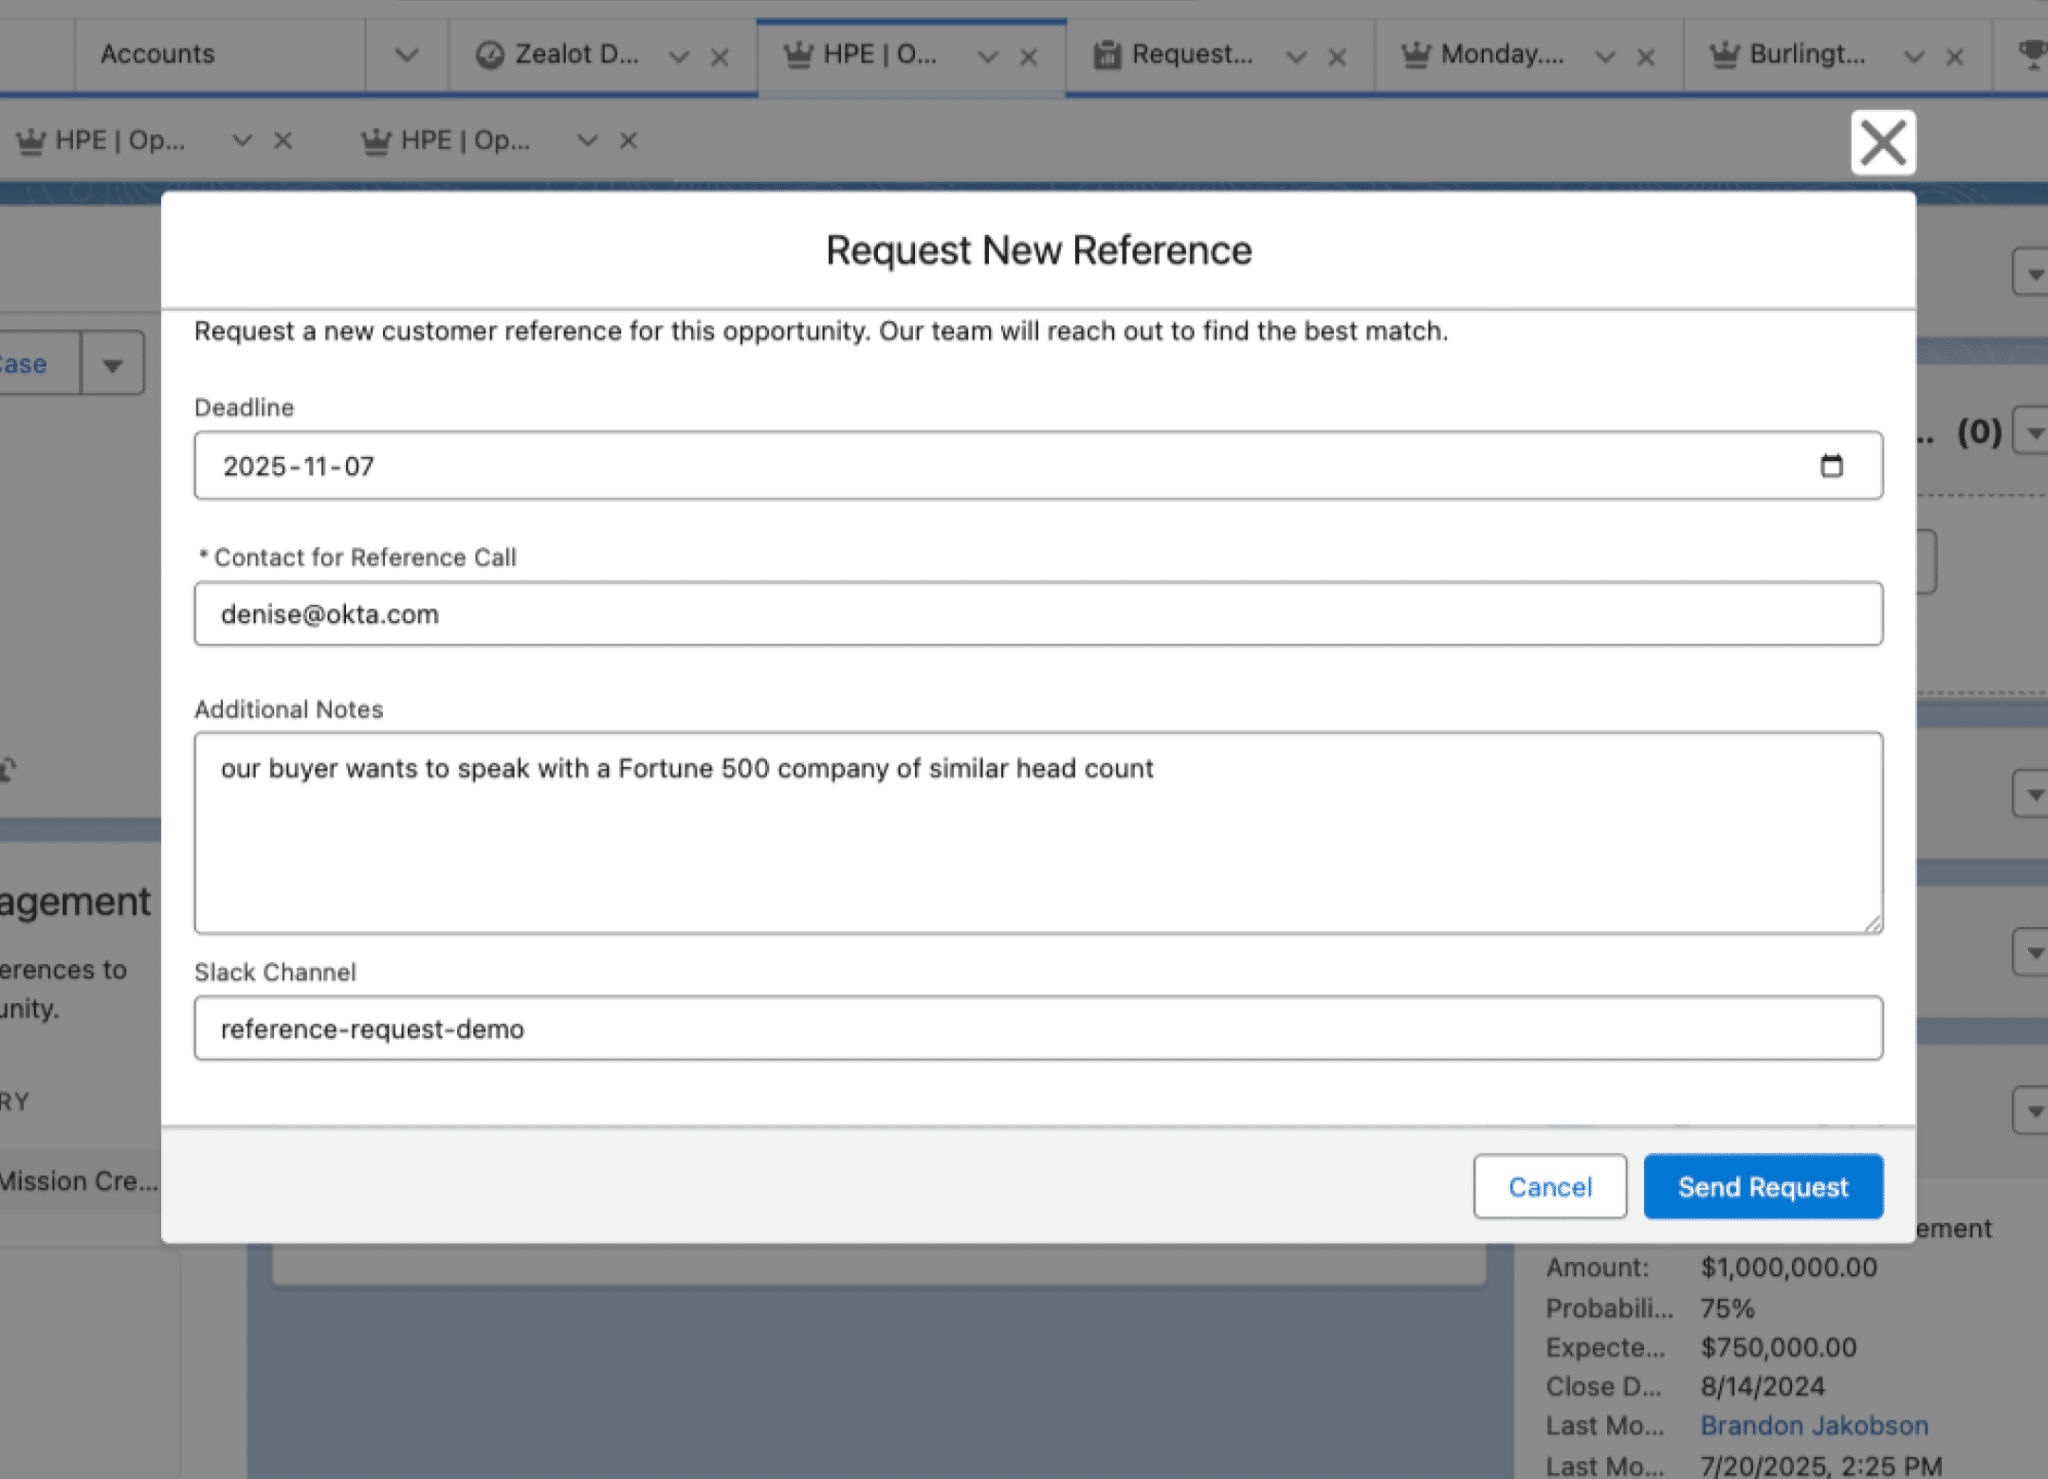Viewport: 2048px width, 1479px height.
Task: Close the first HPE | Op... subtab
Action: [283, 141]
